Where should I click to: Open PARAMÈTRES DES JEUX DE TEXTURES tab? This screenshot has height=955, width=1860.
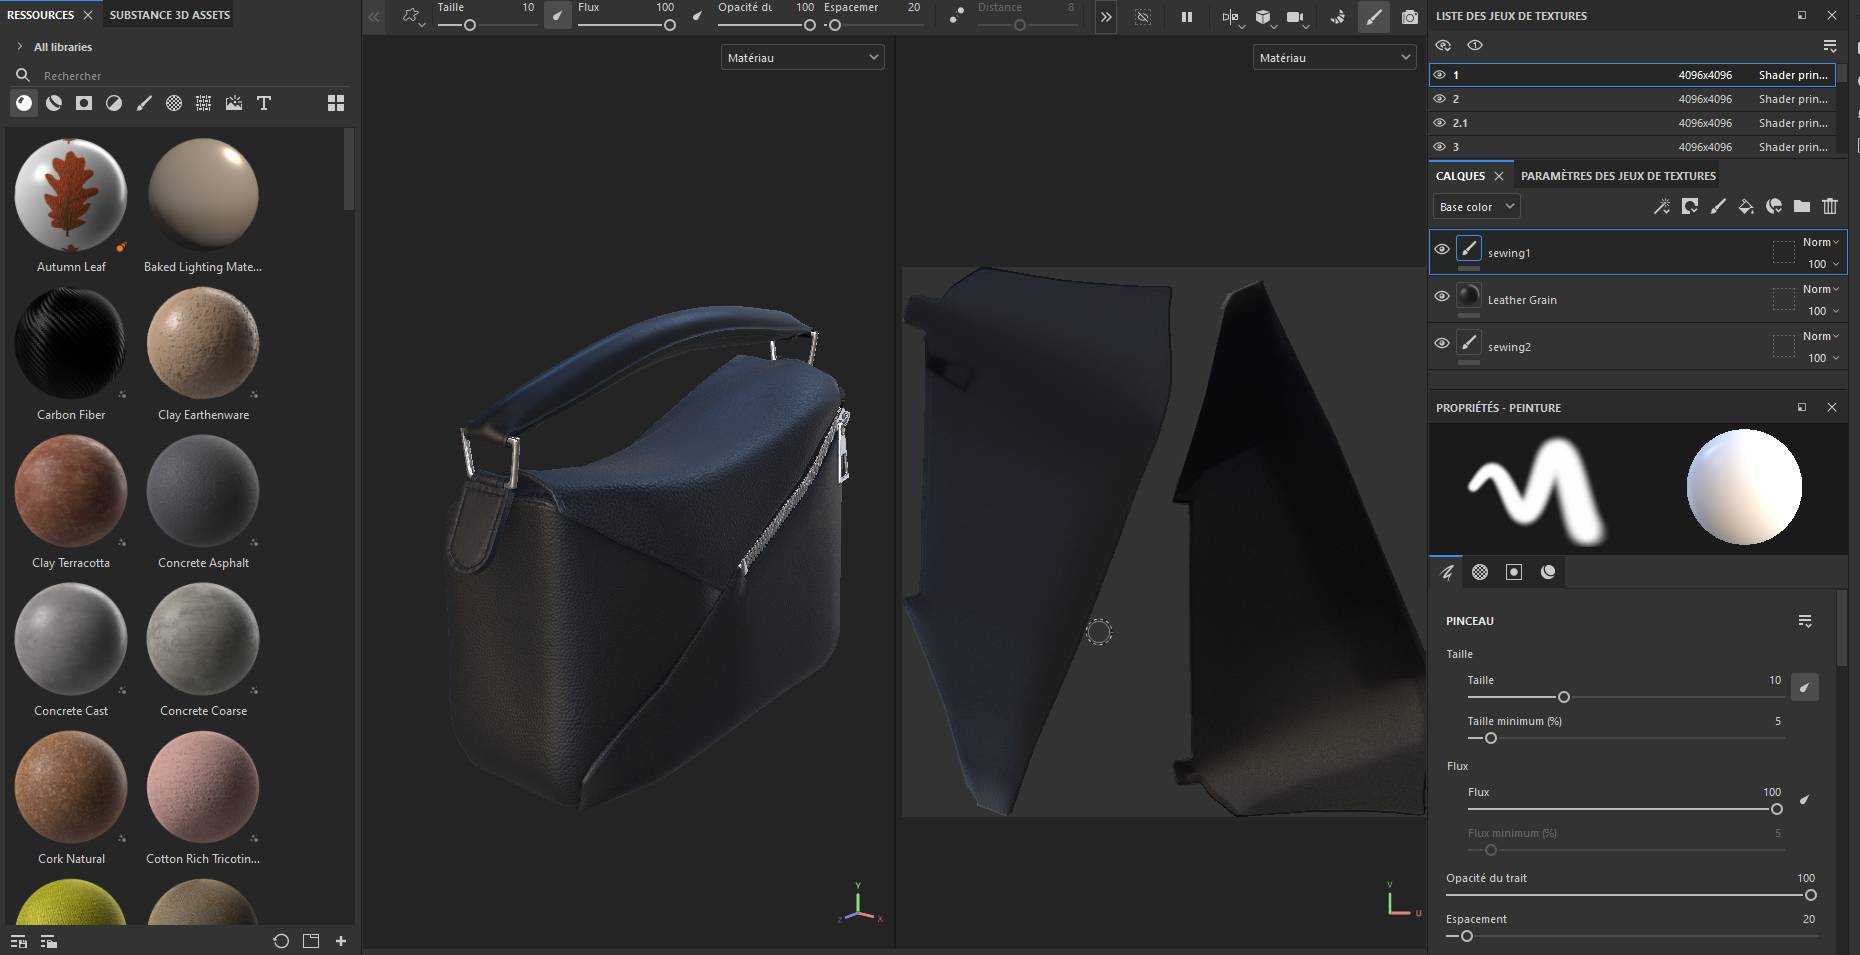pos(1618,176)
